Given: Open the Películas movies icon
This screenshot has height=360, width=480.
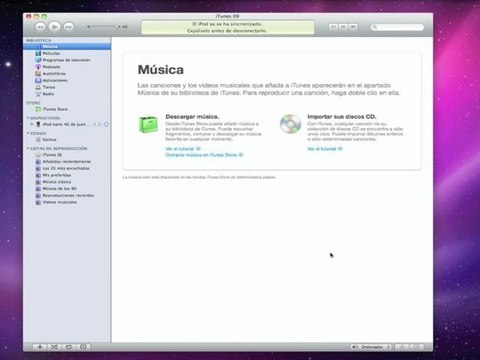Looking at the screenshot, I should pyautogui.click(x=38, y=53).
